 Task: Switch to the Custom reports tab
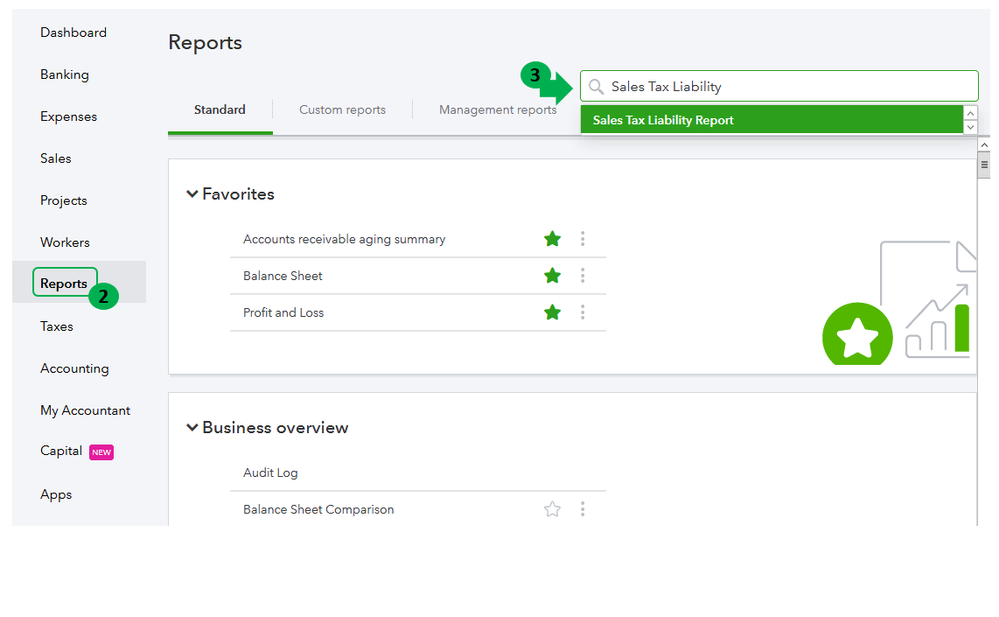pos(342,110)
